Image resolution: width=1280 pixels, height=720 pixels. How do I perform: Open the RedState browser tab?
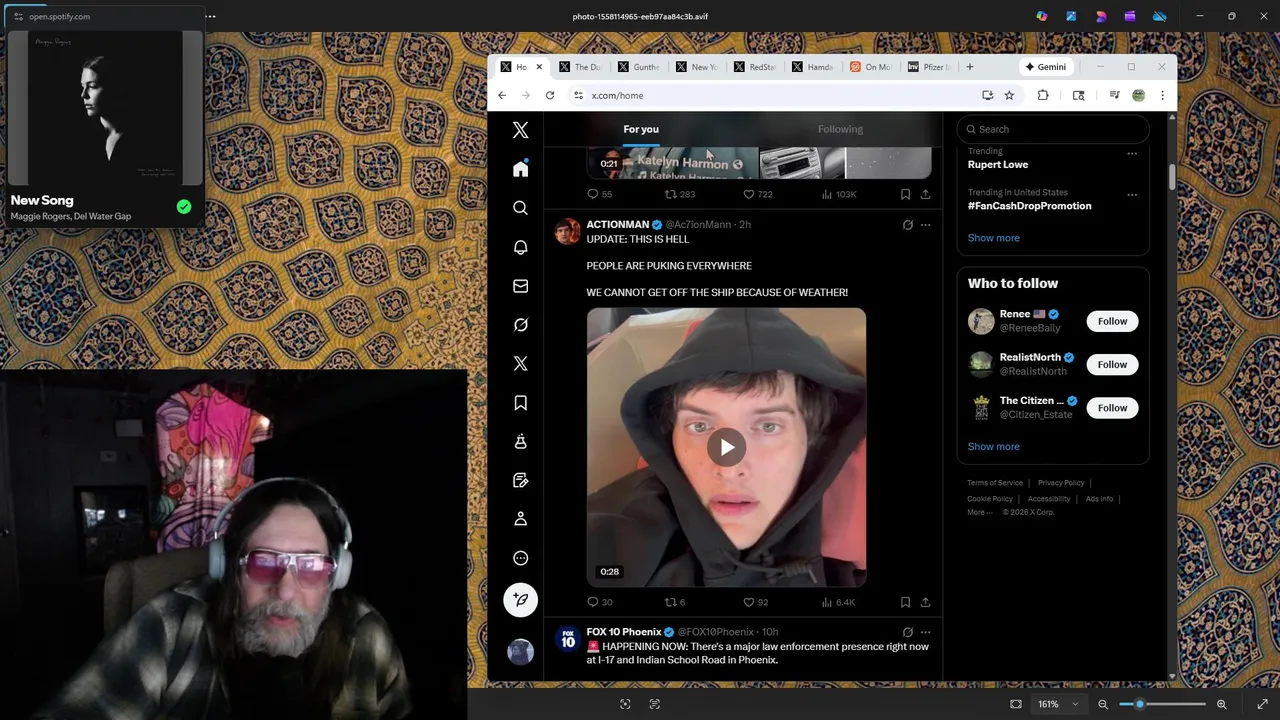pyautogui.click(x=755, y=67)
